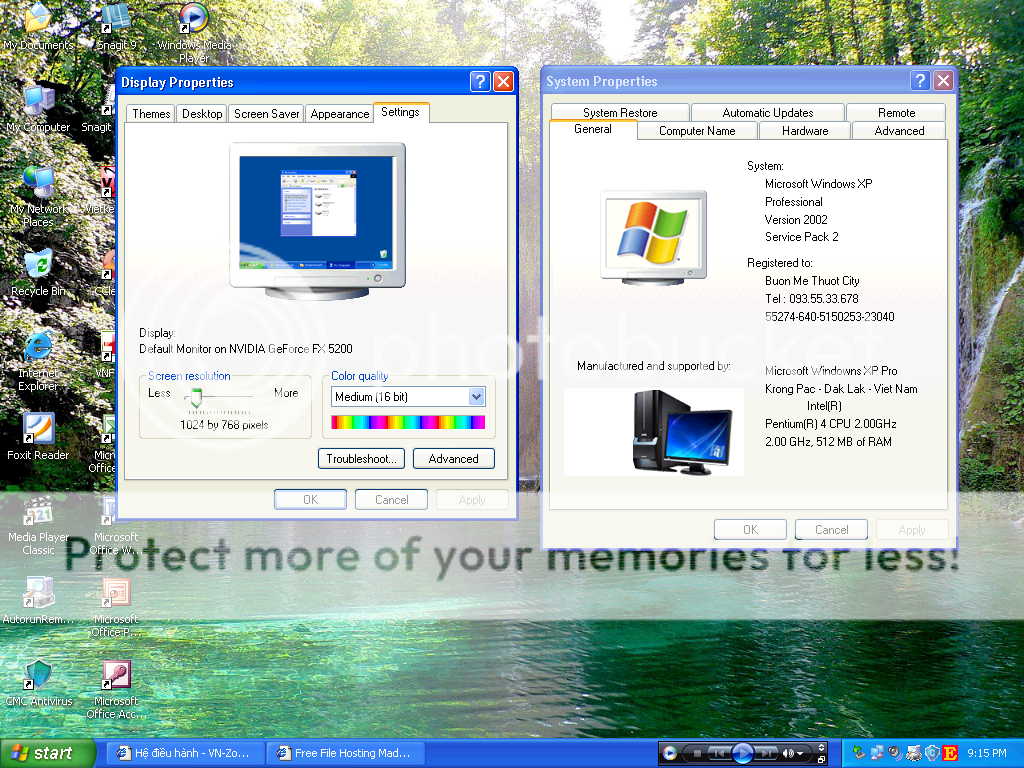1024x768 pixels.
Task: Click Windows XP logo image in System Properties
Action: pos(653,238)
